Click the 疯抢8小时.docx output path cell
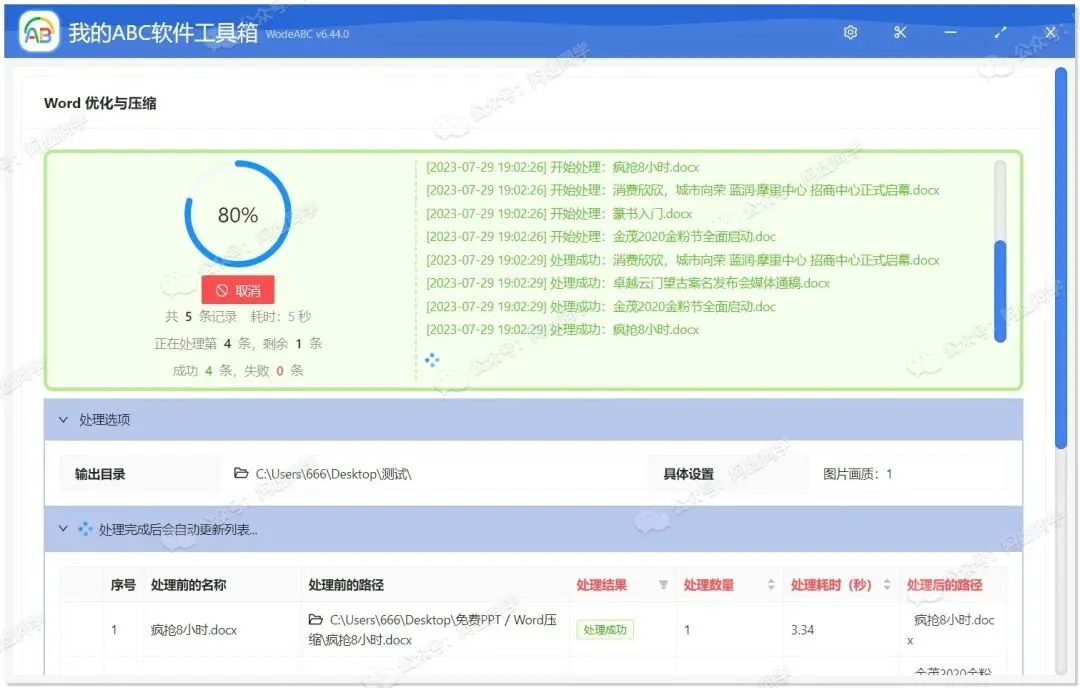1080x688 pixels. [x=953, y=629]
